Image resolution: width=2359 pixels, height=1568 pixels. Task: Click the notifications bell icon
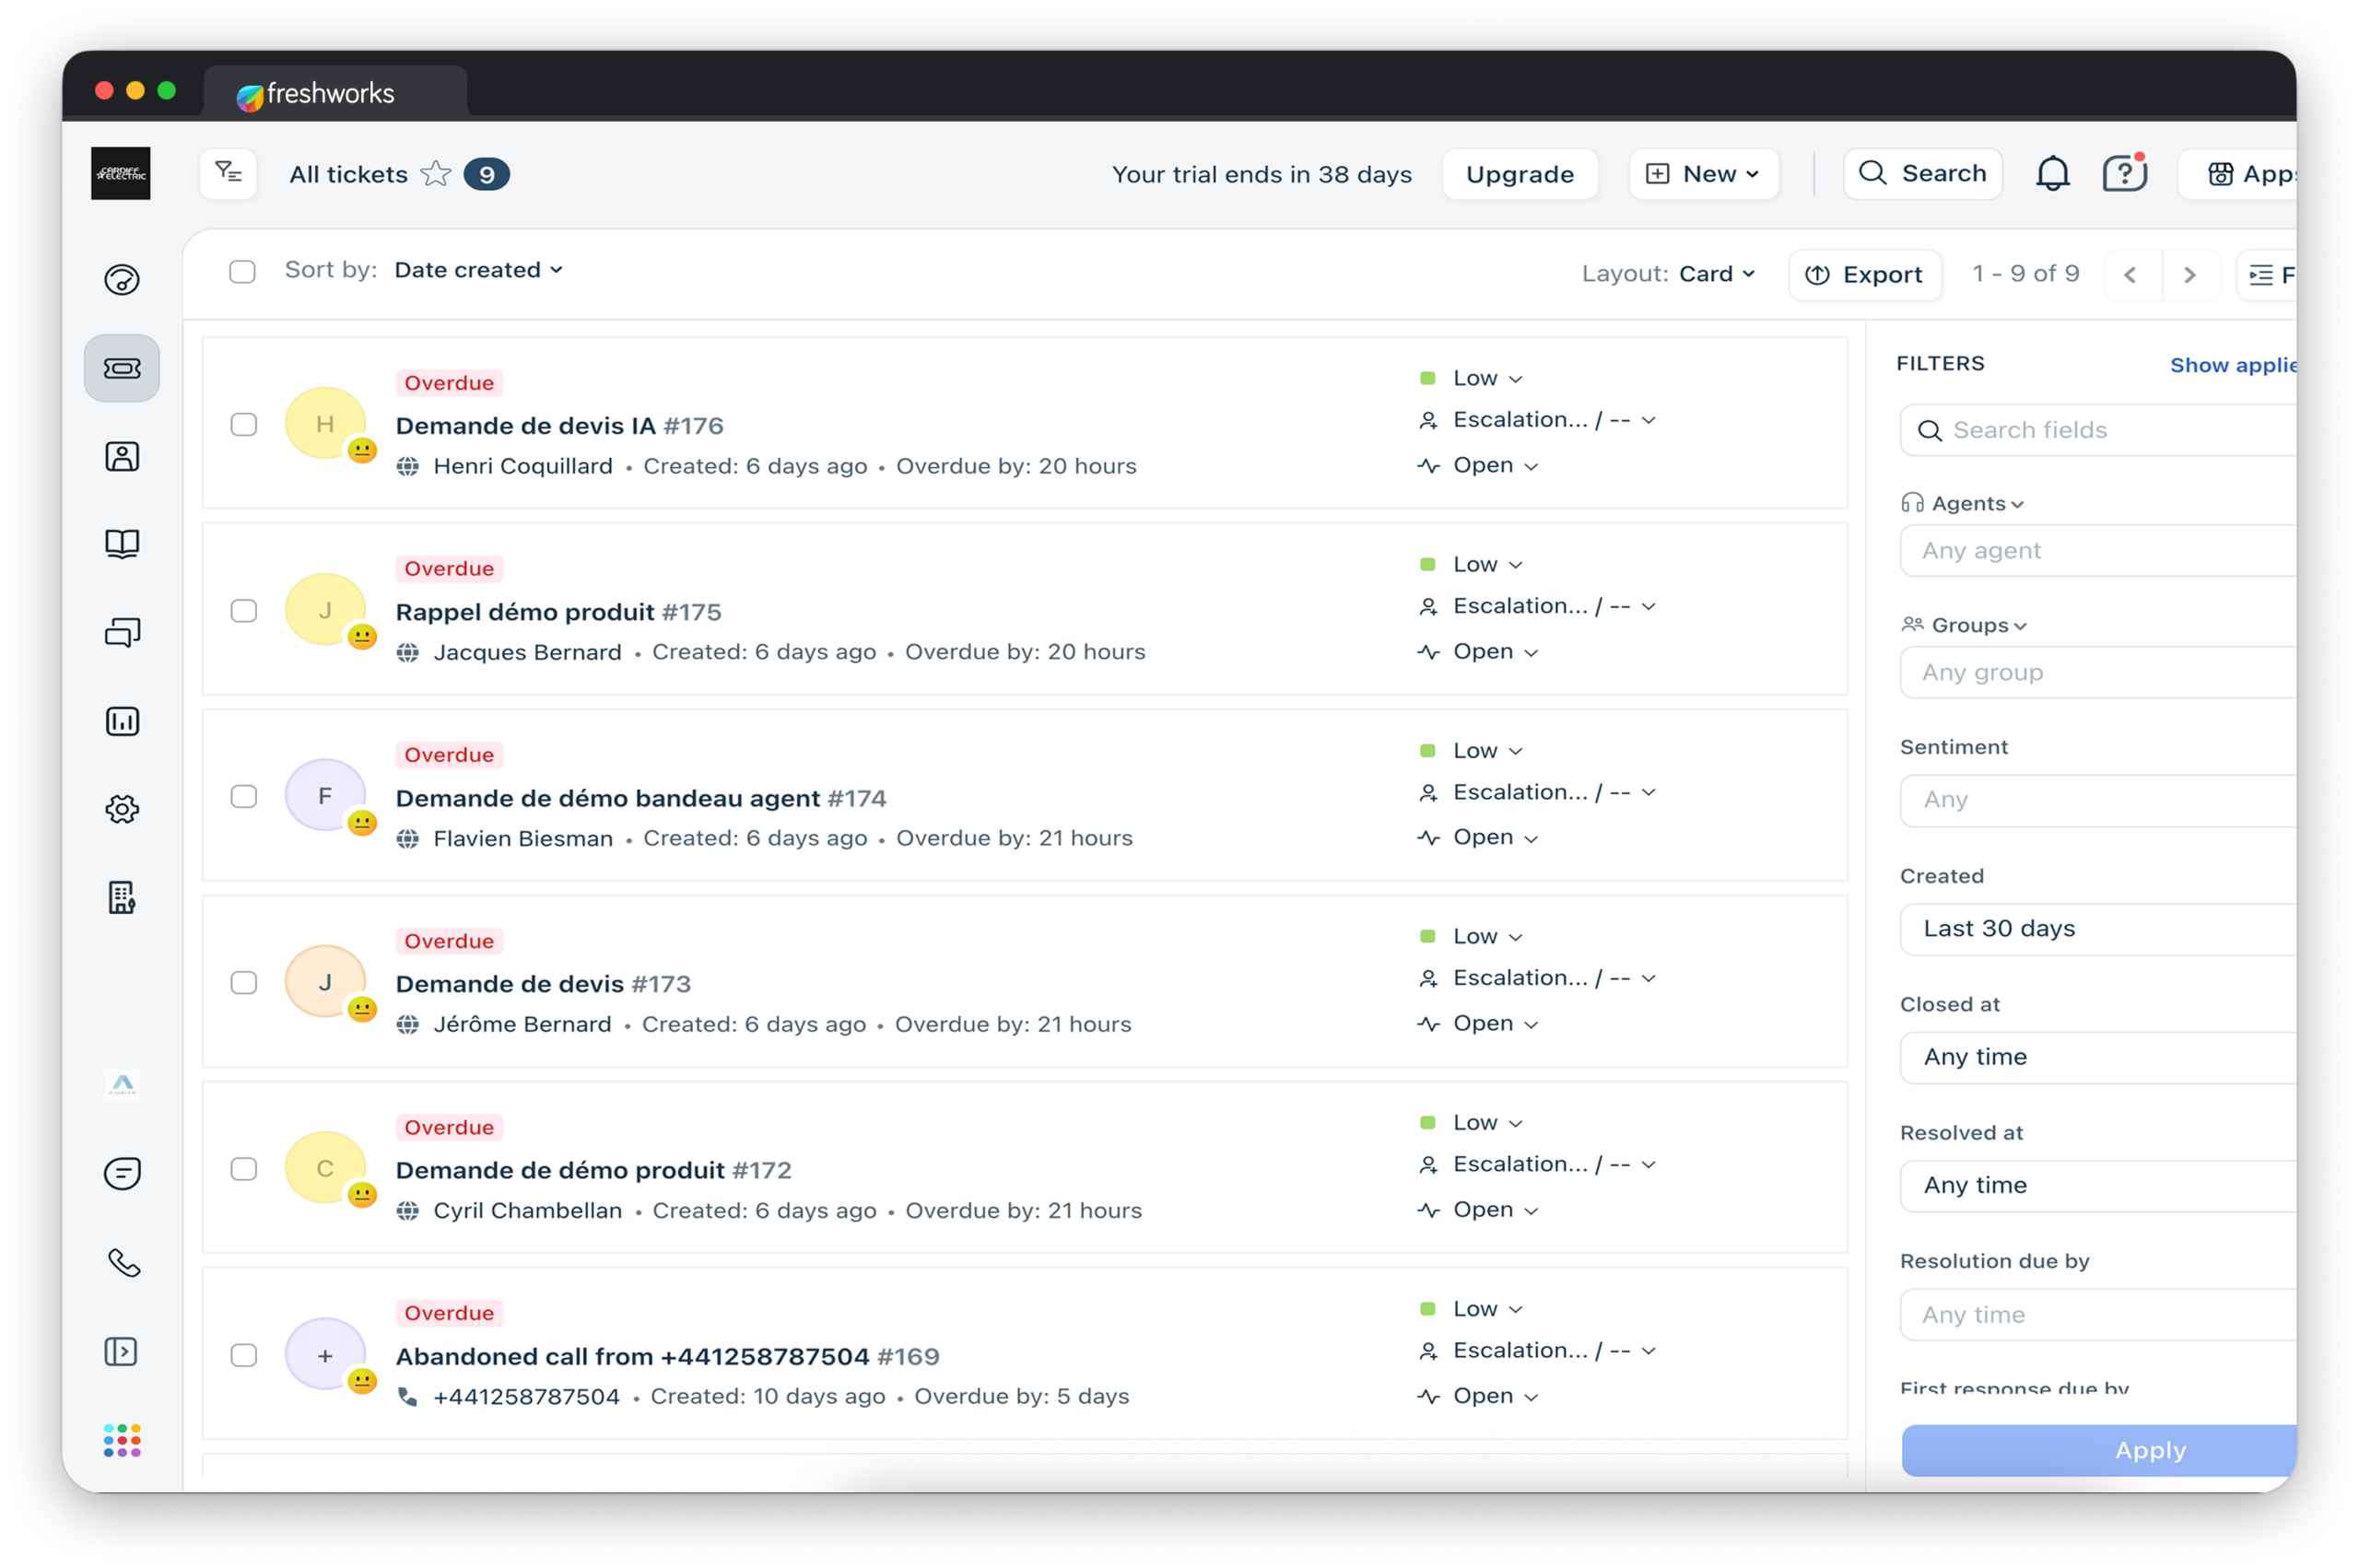2052,174
